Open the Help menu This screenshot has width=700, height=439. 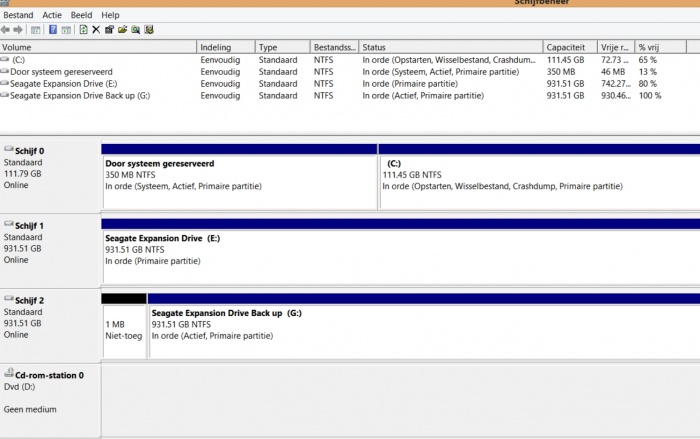point(110,15)
